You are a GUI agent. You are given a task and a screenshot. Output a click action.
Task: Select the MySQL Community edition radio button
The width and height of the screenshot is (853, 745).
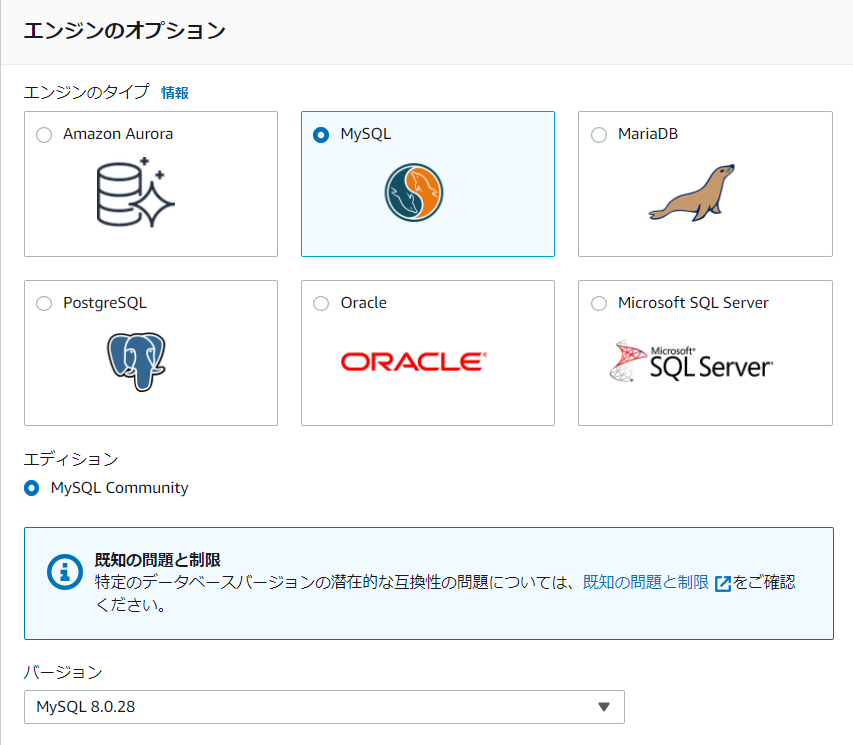[x=32, y=488]
